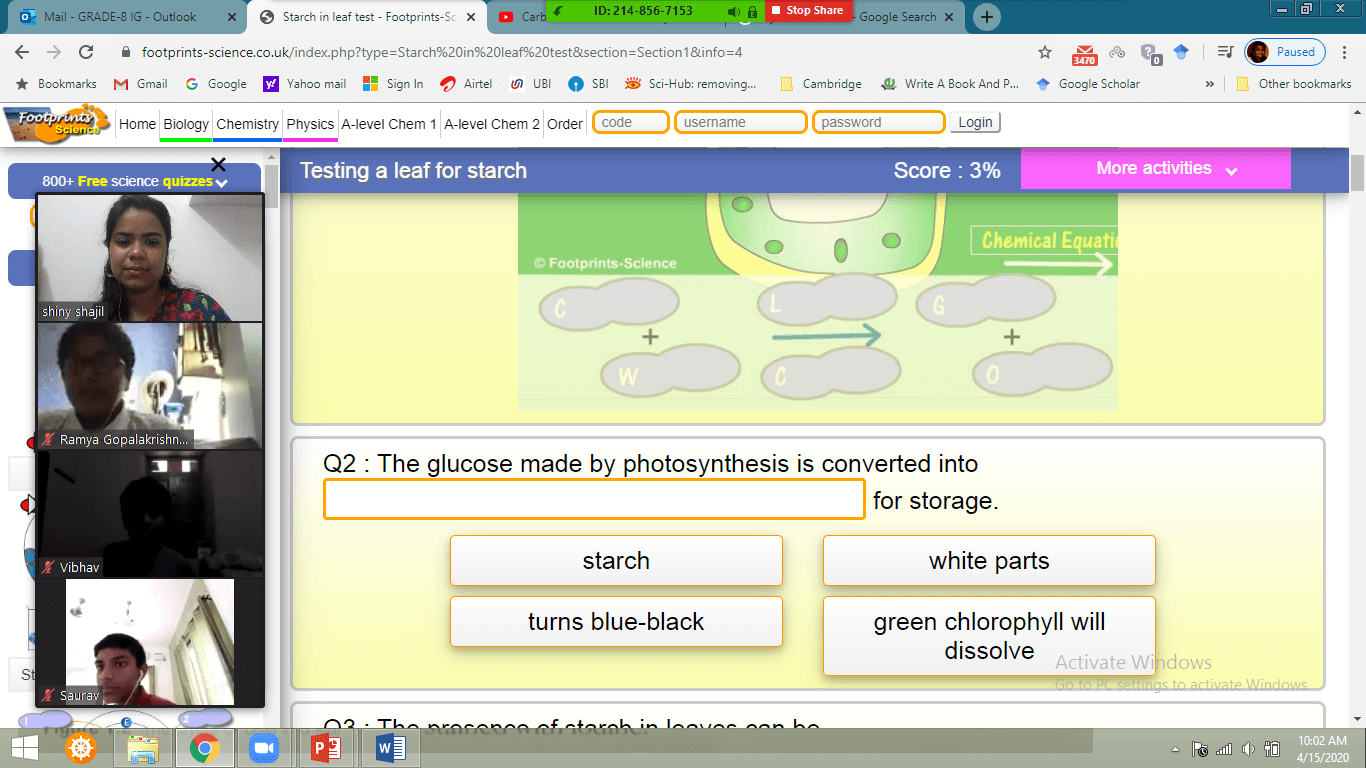Expand the More activities dropdown
Viewport: 1366px width, 768px height.
[x=1155, y=169]
